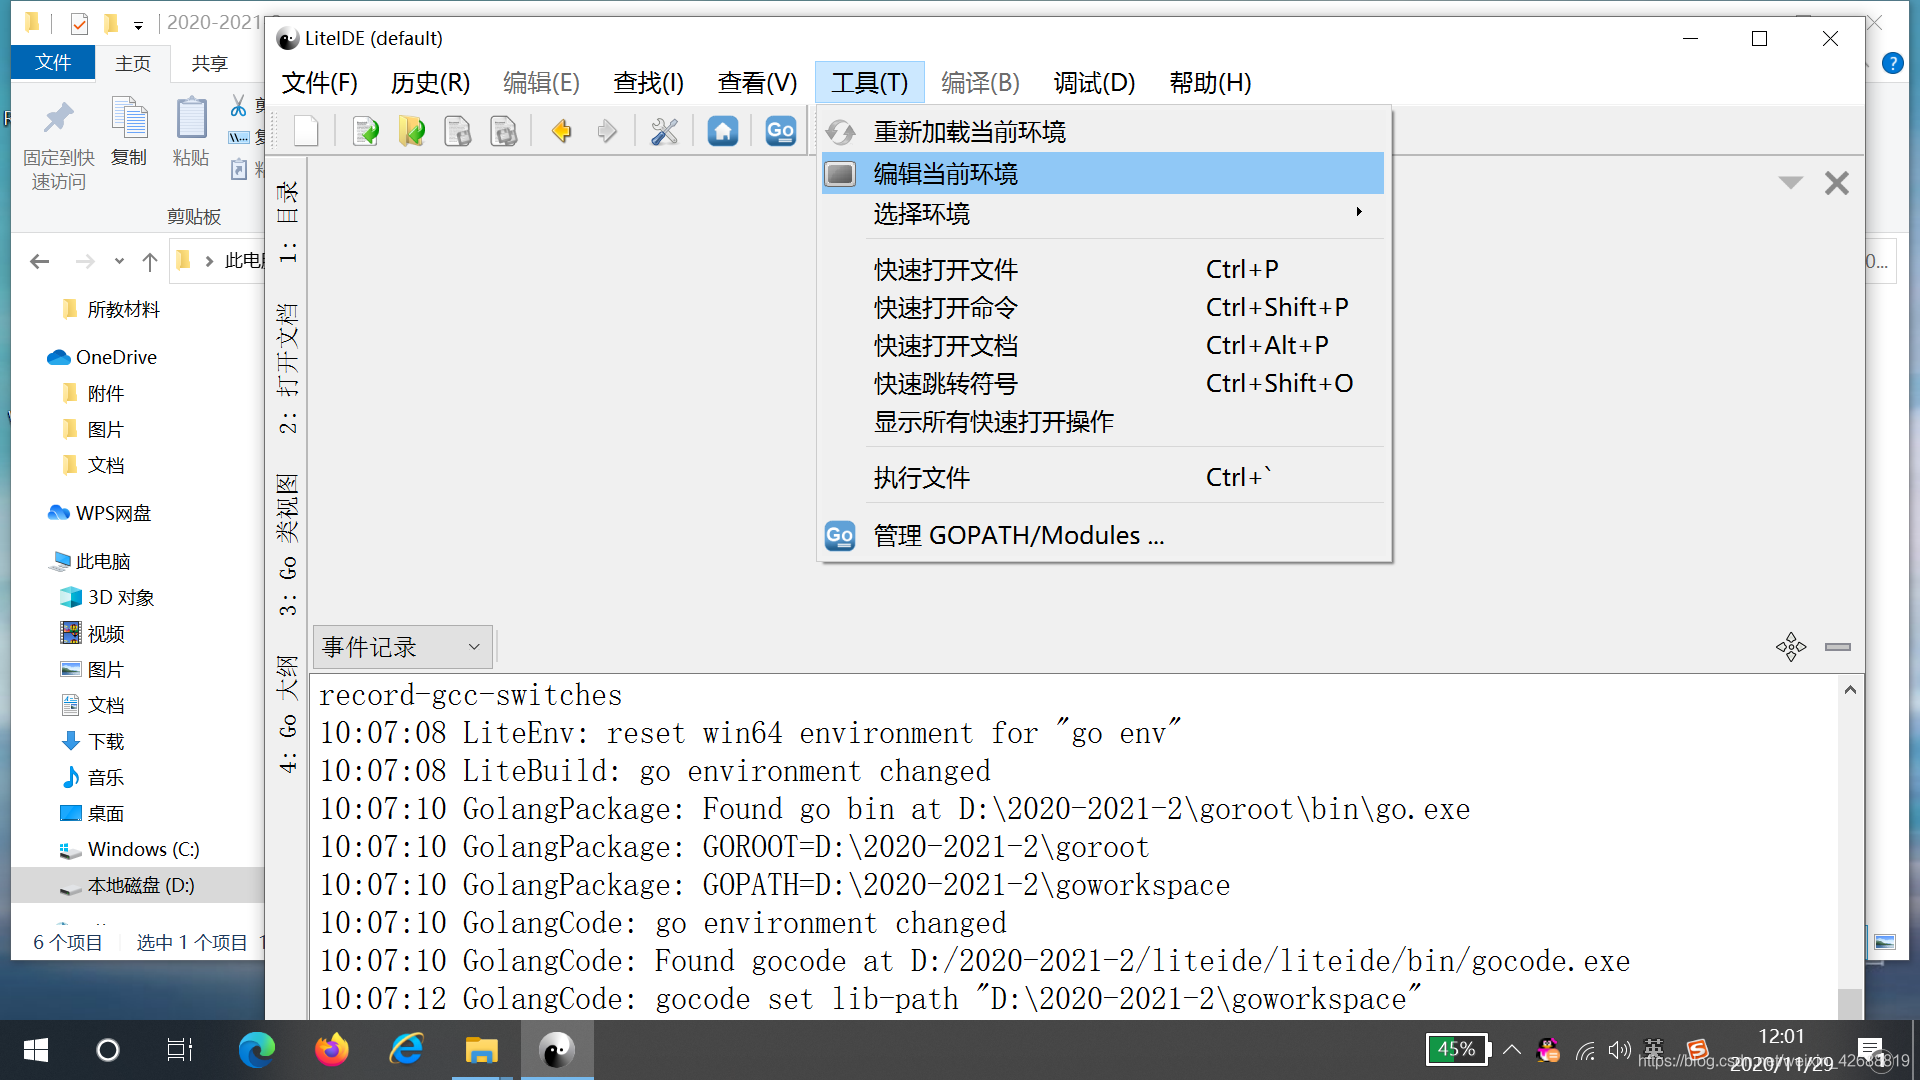The width and height of the screenshot is (1920, 1080).
Task: Go back with the yellow arrow icon
Action: click(x=562, y=131)
